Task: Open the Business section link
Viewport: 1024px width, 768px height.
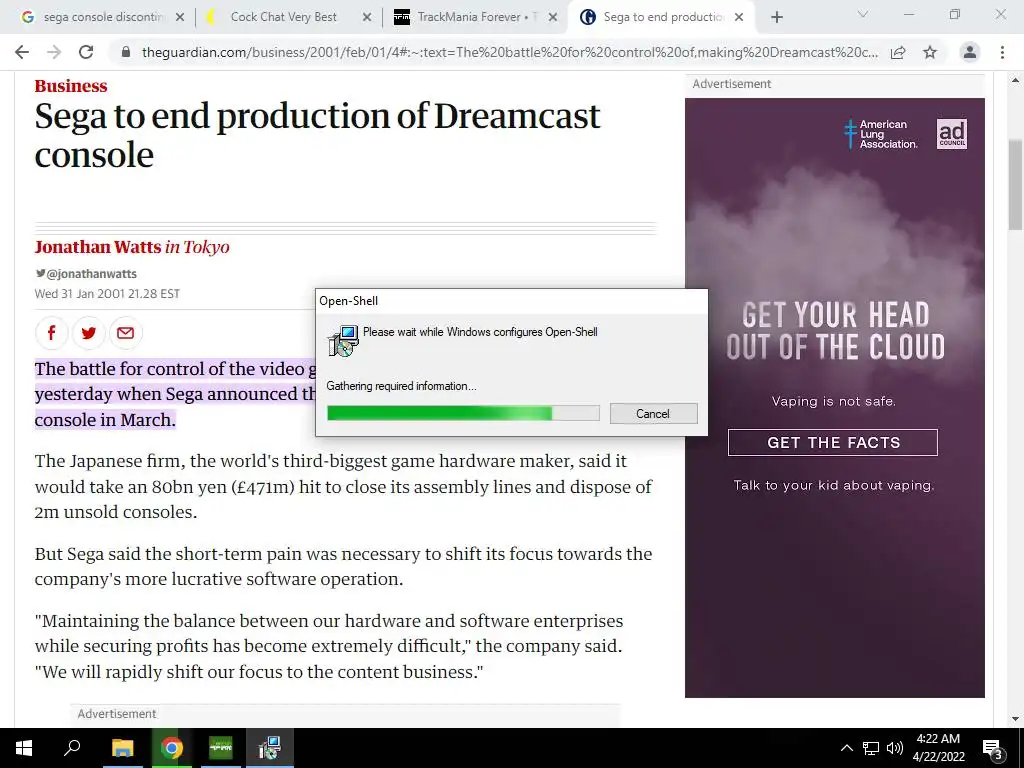Action: click(71, 86)
